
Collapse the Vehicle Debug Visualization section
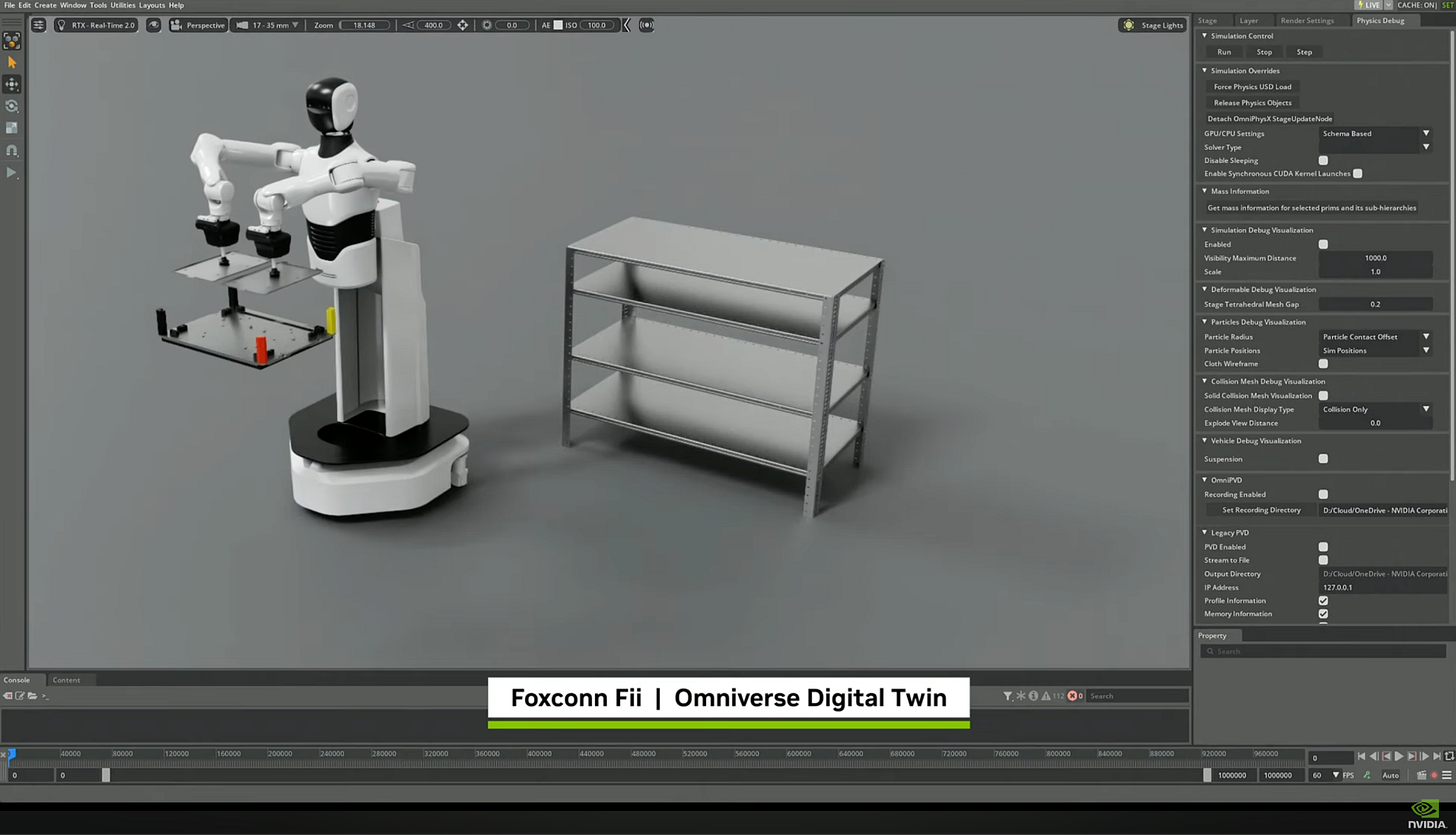pyautogui.click(x=1205, y=441)
